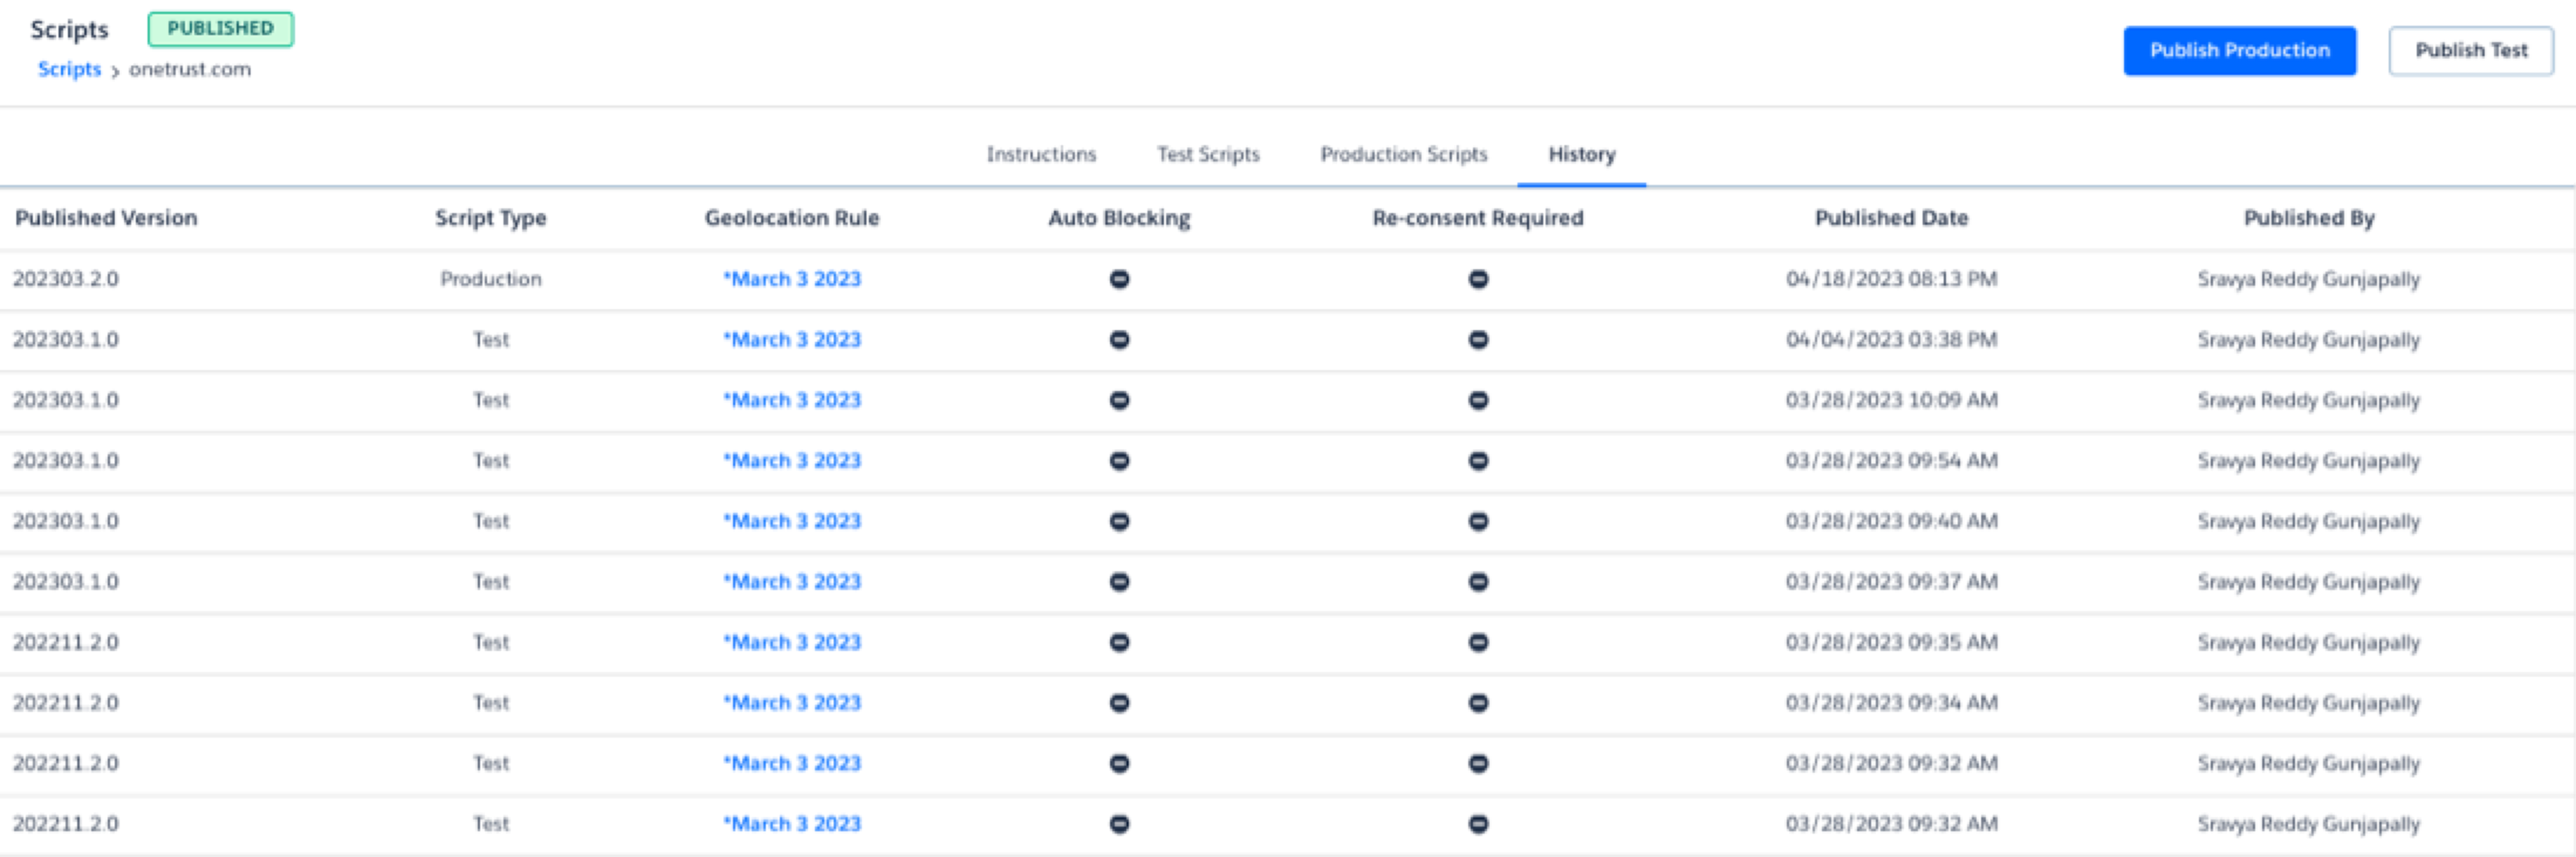Click Auto Blocking icon for 04/04/2023 row
The width and height of the screenshot is (2576, 857).
click(1119, 340)
